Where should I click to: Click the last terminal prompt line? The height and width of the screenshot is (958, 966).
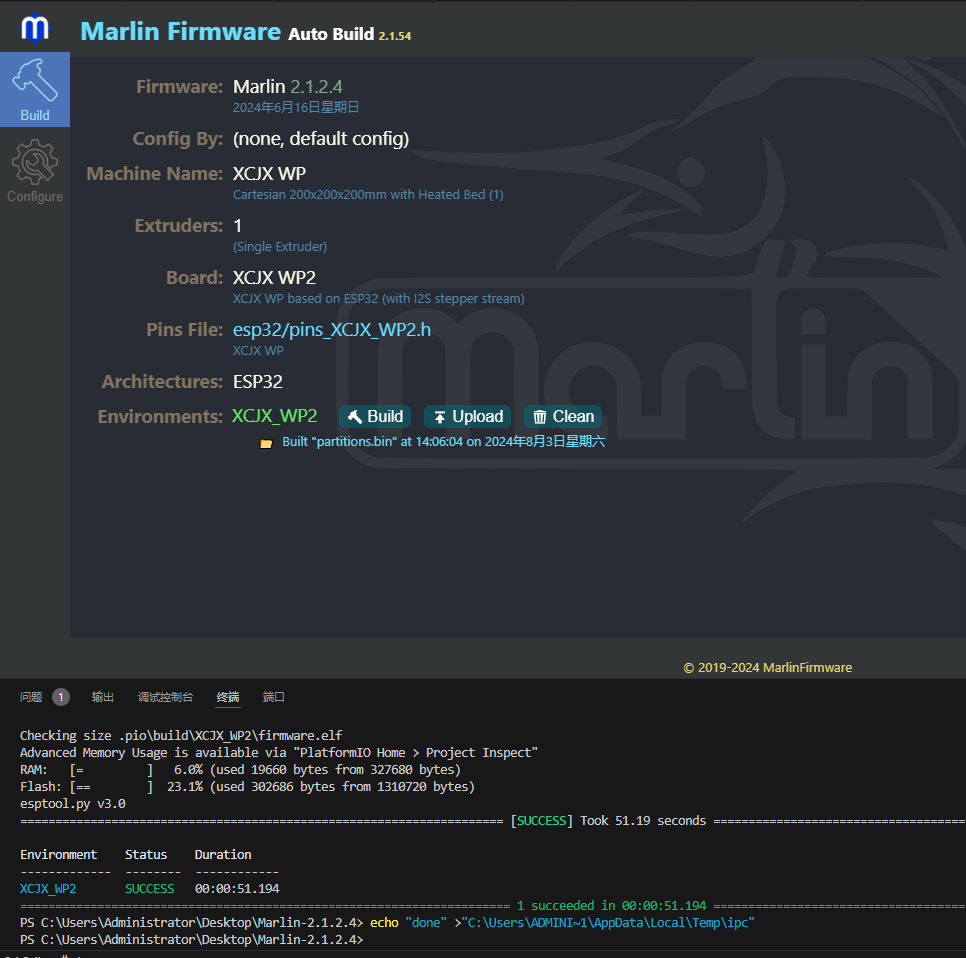[x=192, y=940]
